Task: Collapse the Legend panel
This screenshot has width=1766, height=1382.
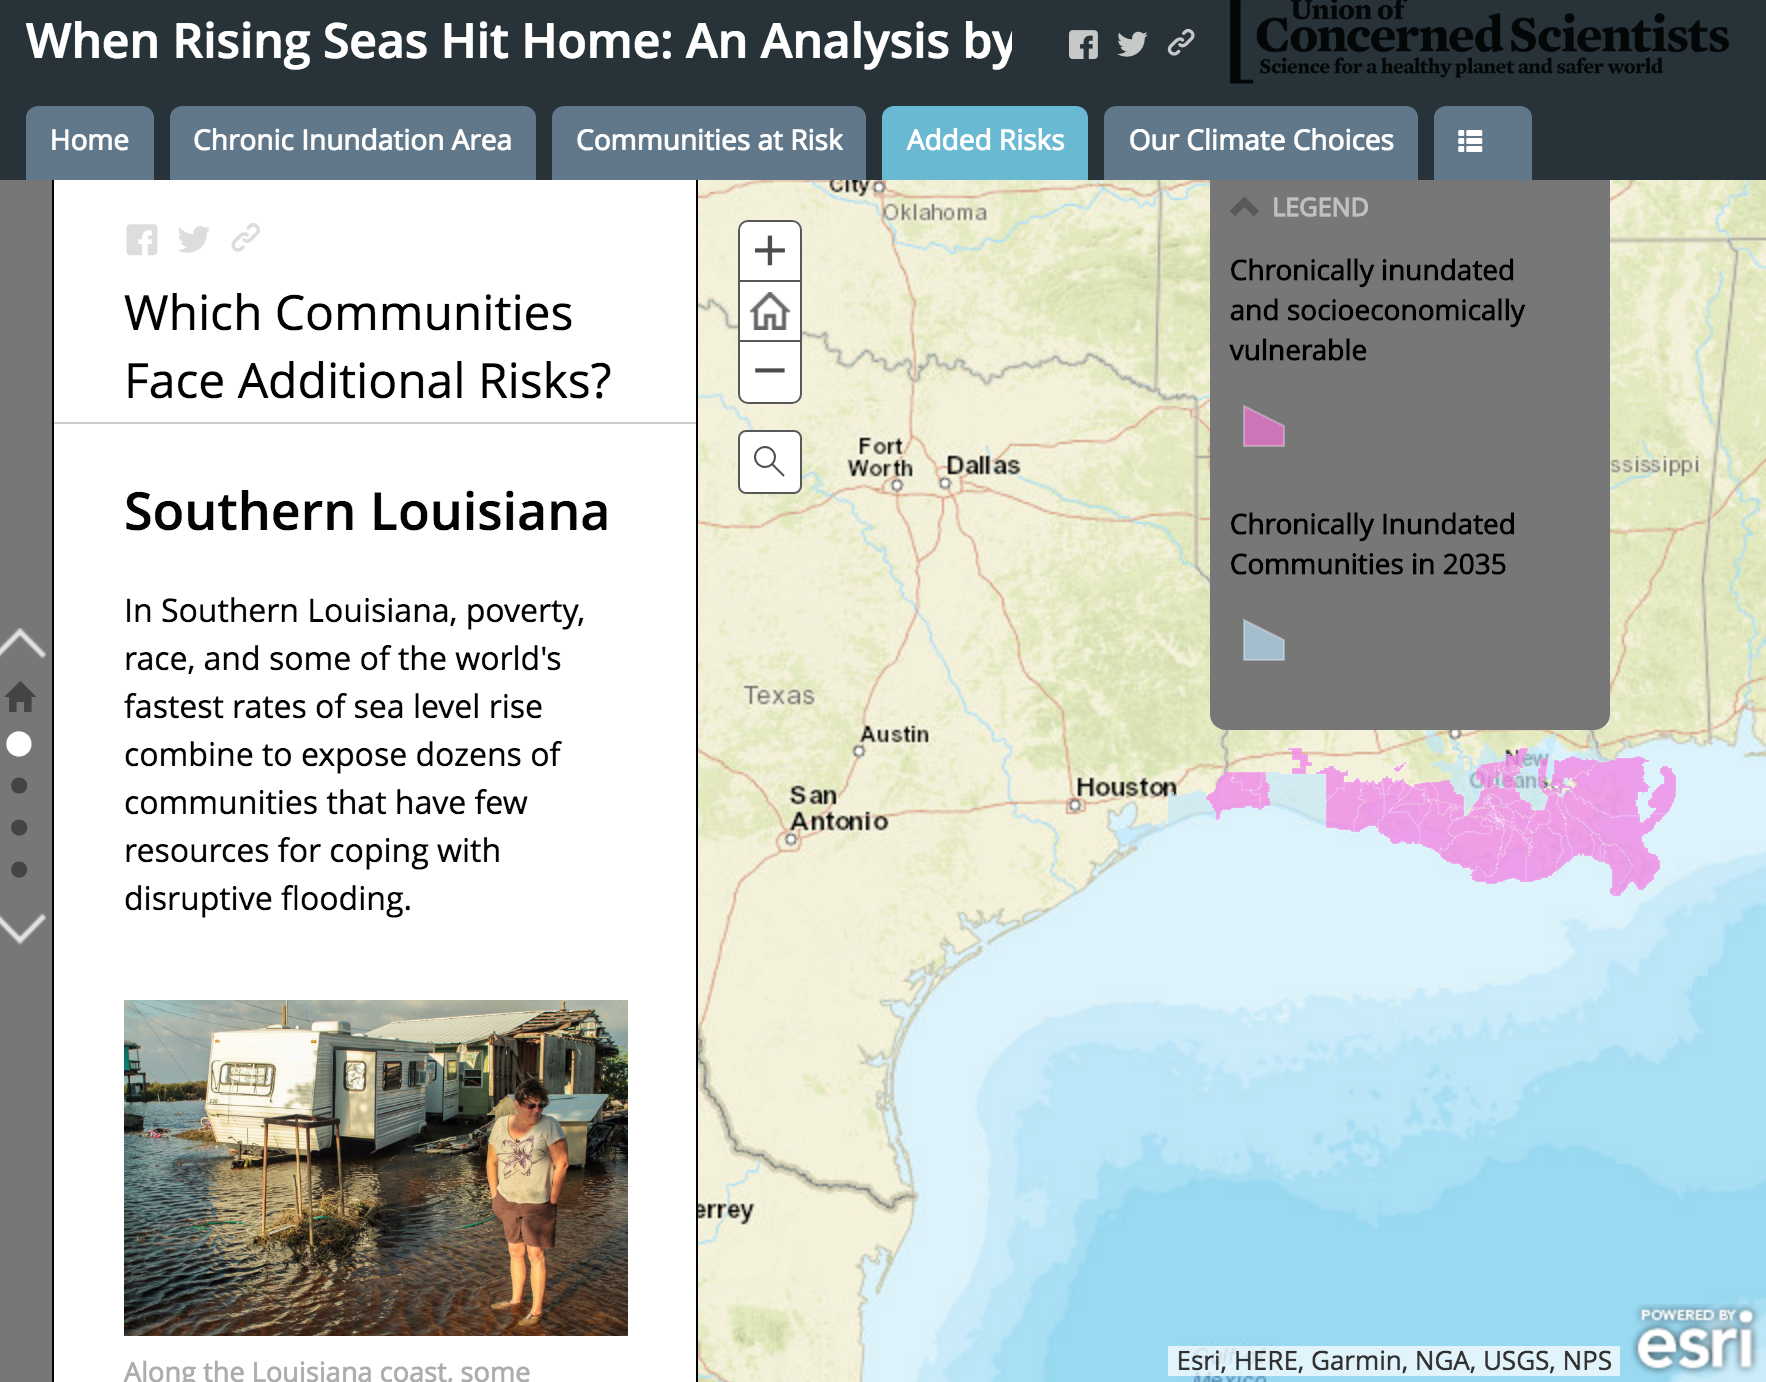Action: coord(1245,207)
